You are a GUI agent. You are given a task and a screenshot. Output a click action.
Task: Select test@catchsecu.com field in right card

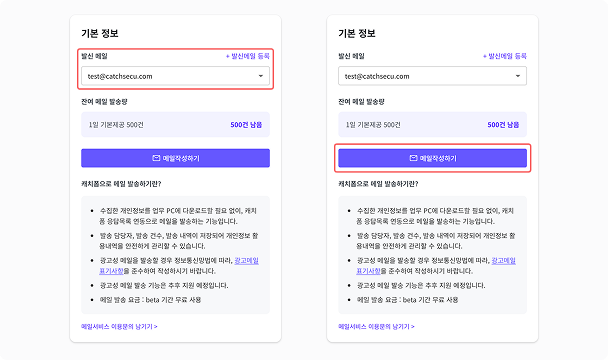pos(432,76)
